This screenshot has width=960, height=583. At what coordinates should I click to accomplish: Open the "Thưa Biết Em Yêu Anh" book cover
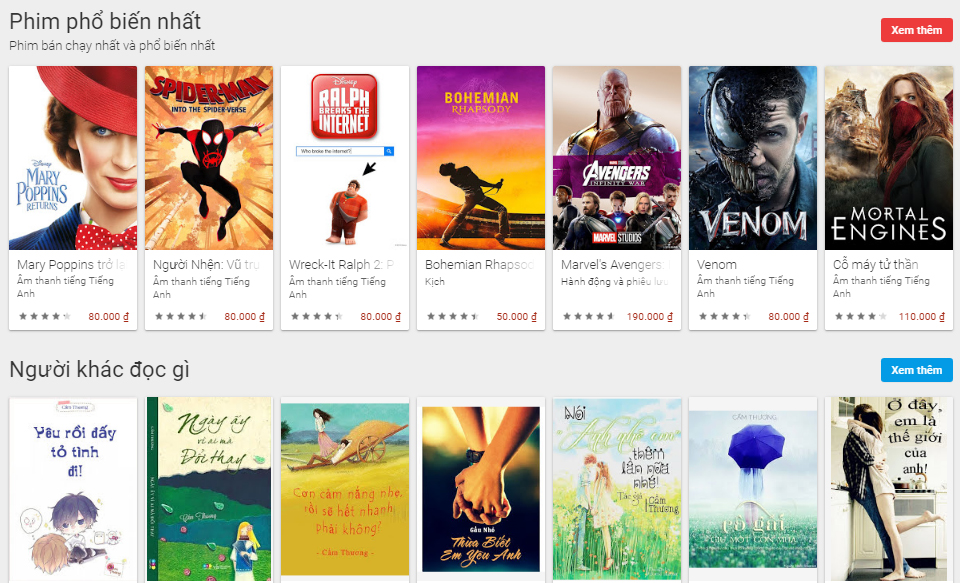481,490
